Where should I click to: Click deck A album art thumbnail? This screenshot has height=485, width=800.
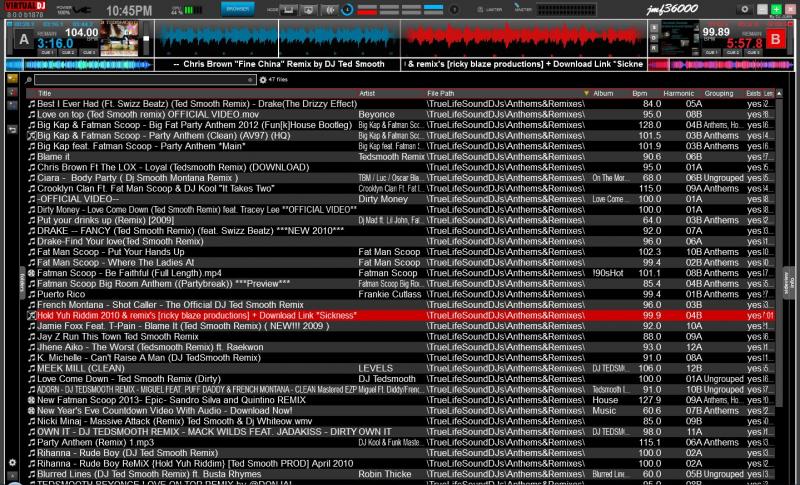(x=119, y=39)
